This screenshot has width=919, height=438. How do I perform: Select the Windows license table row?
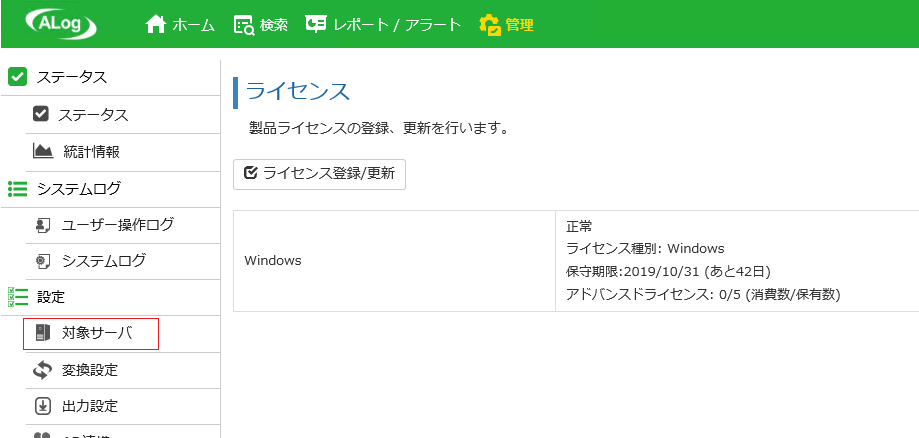[576, 261]
